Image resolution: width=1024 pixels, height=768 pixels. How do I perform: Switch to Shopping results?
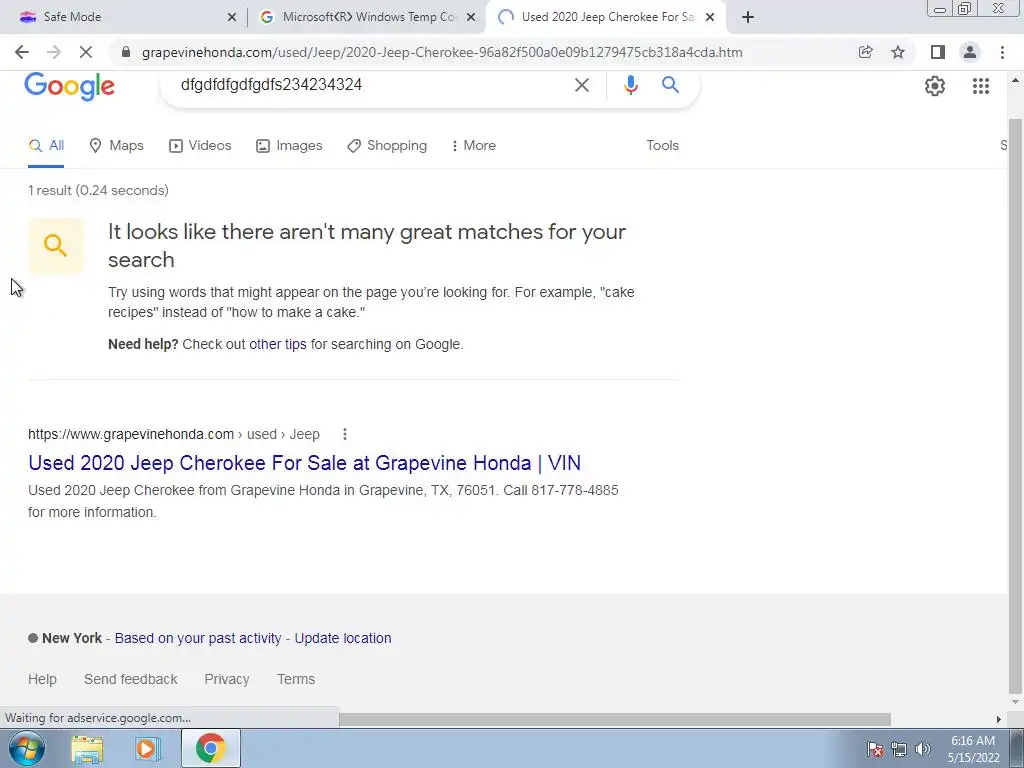(387, 146)
